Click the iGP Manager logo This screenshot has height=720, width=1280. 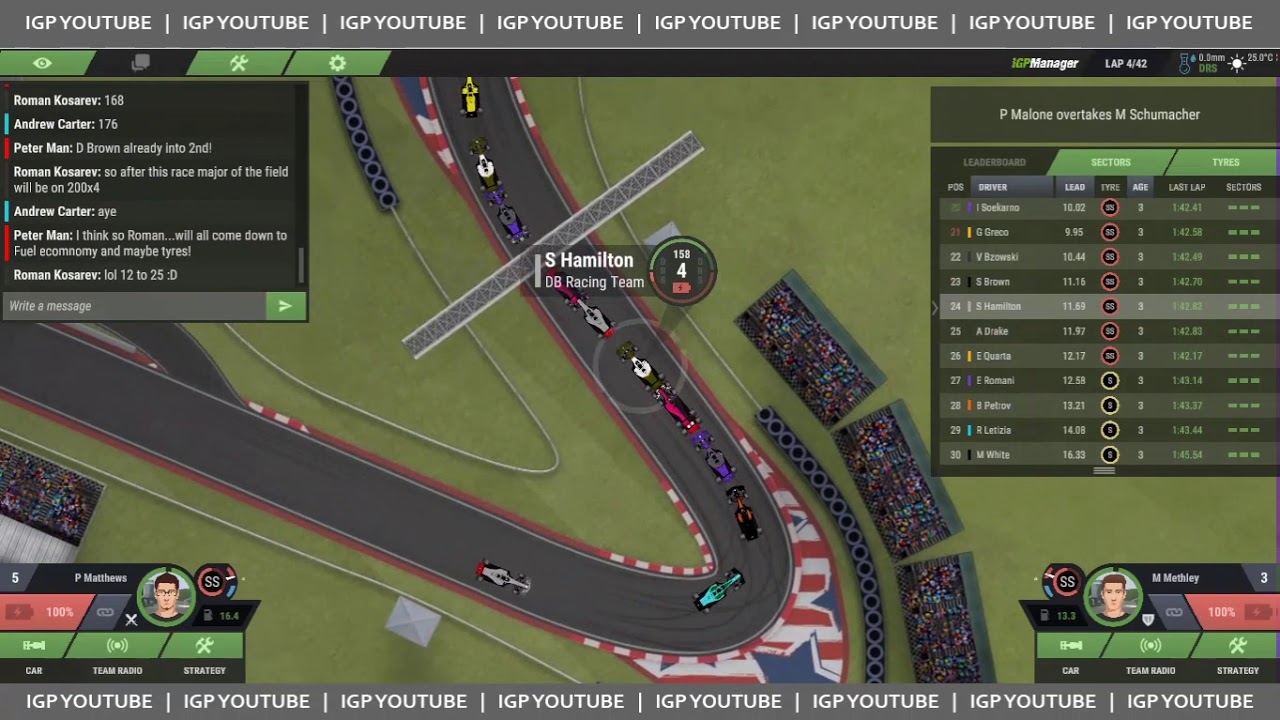[x=1044, y=63]
